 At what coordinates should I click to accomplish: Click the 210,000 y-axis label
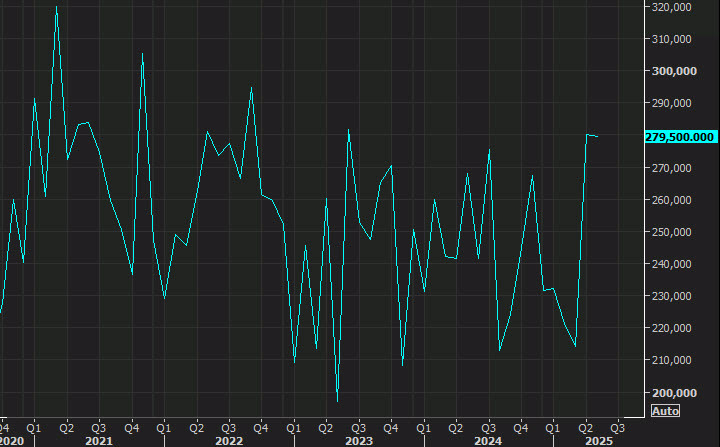point(671,360)
